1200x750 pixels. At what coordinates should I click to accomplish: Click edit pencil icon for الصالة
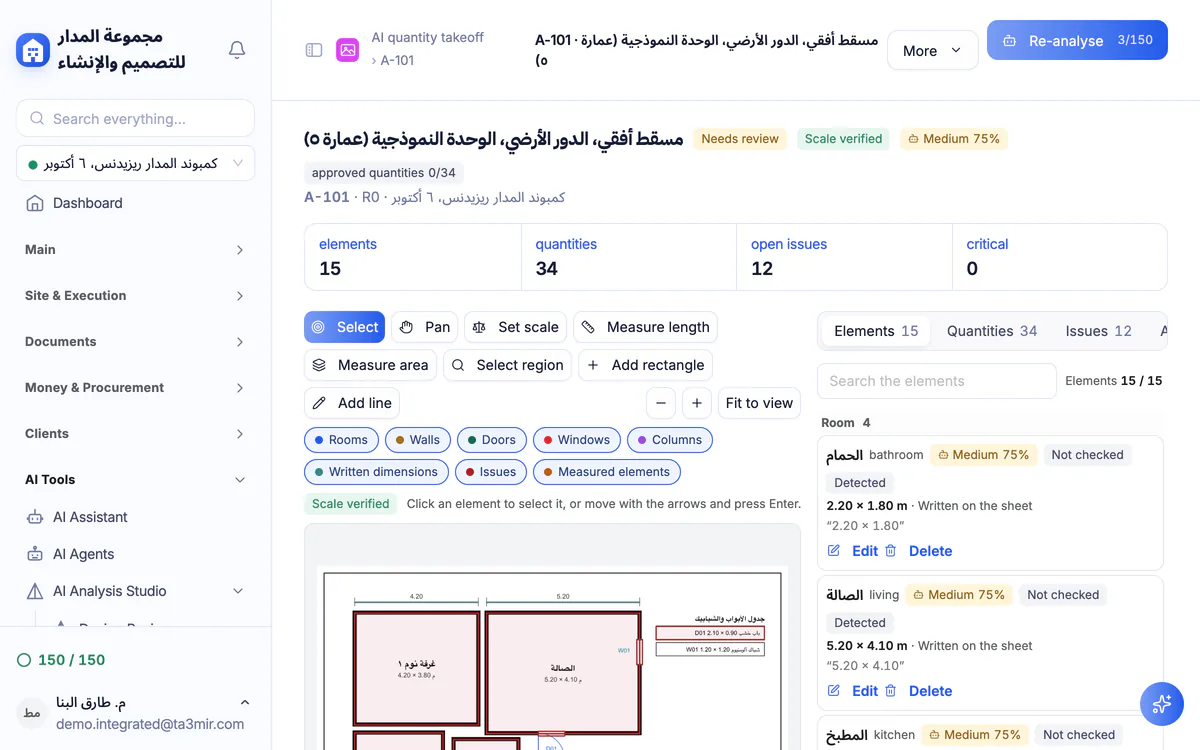834,691
